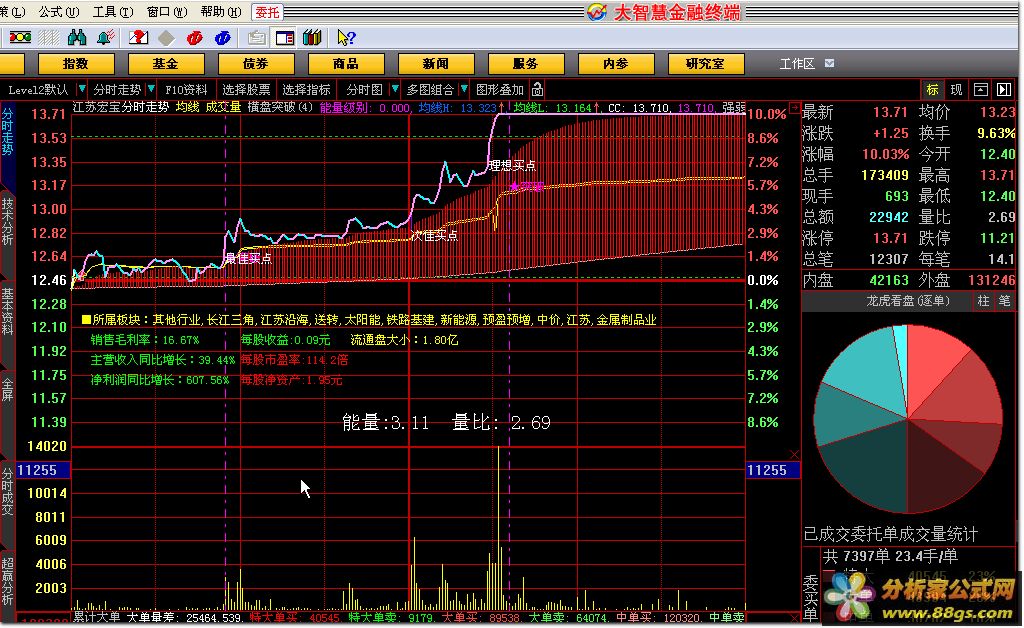This screenshot has height=628, width=1024.
Task: Click the 研究室 category button
Action: (x=706, y=63)
